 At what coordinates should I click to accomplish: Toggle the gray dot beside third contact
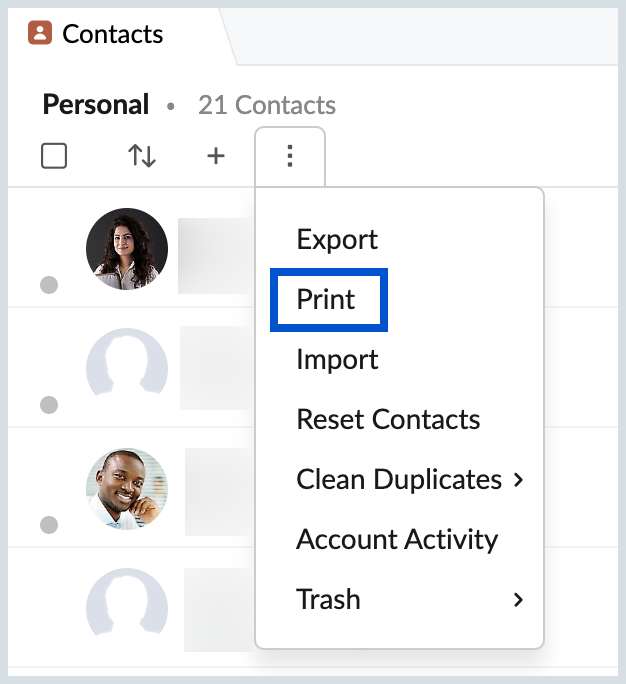click(49, 525)
